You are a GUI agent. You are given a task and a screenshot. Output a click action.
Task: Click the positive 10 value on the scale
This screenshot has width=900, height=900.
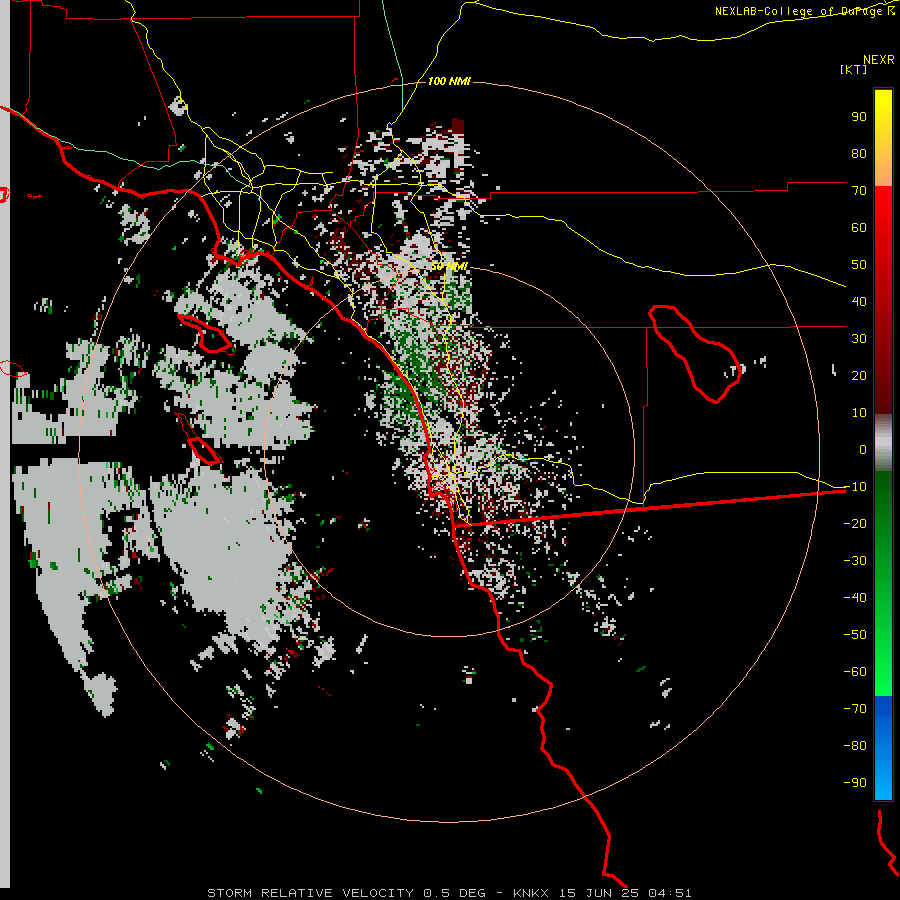tap(859, 413)
